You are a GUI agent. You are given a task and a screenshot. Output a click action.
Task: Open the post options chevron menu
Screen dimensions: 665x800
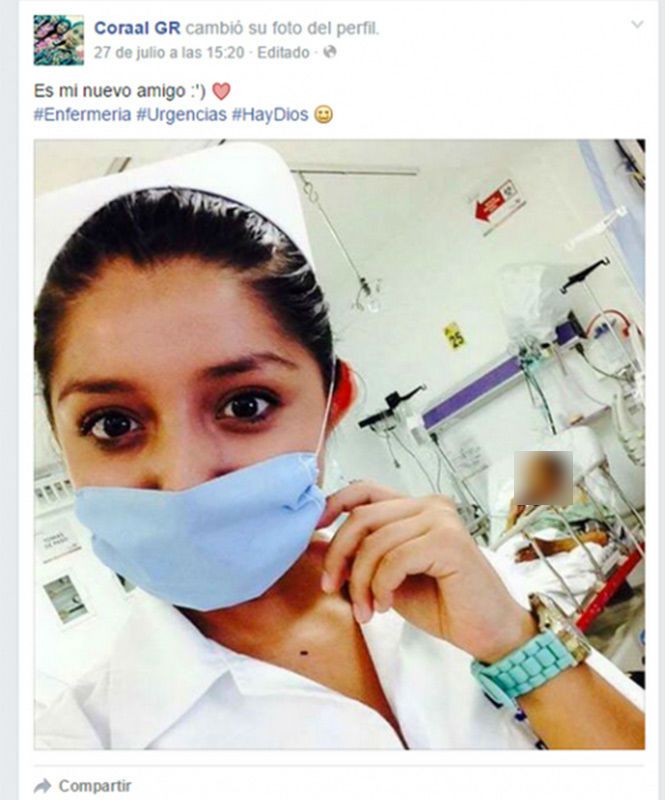pos(637,24)
